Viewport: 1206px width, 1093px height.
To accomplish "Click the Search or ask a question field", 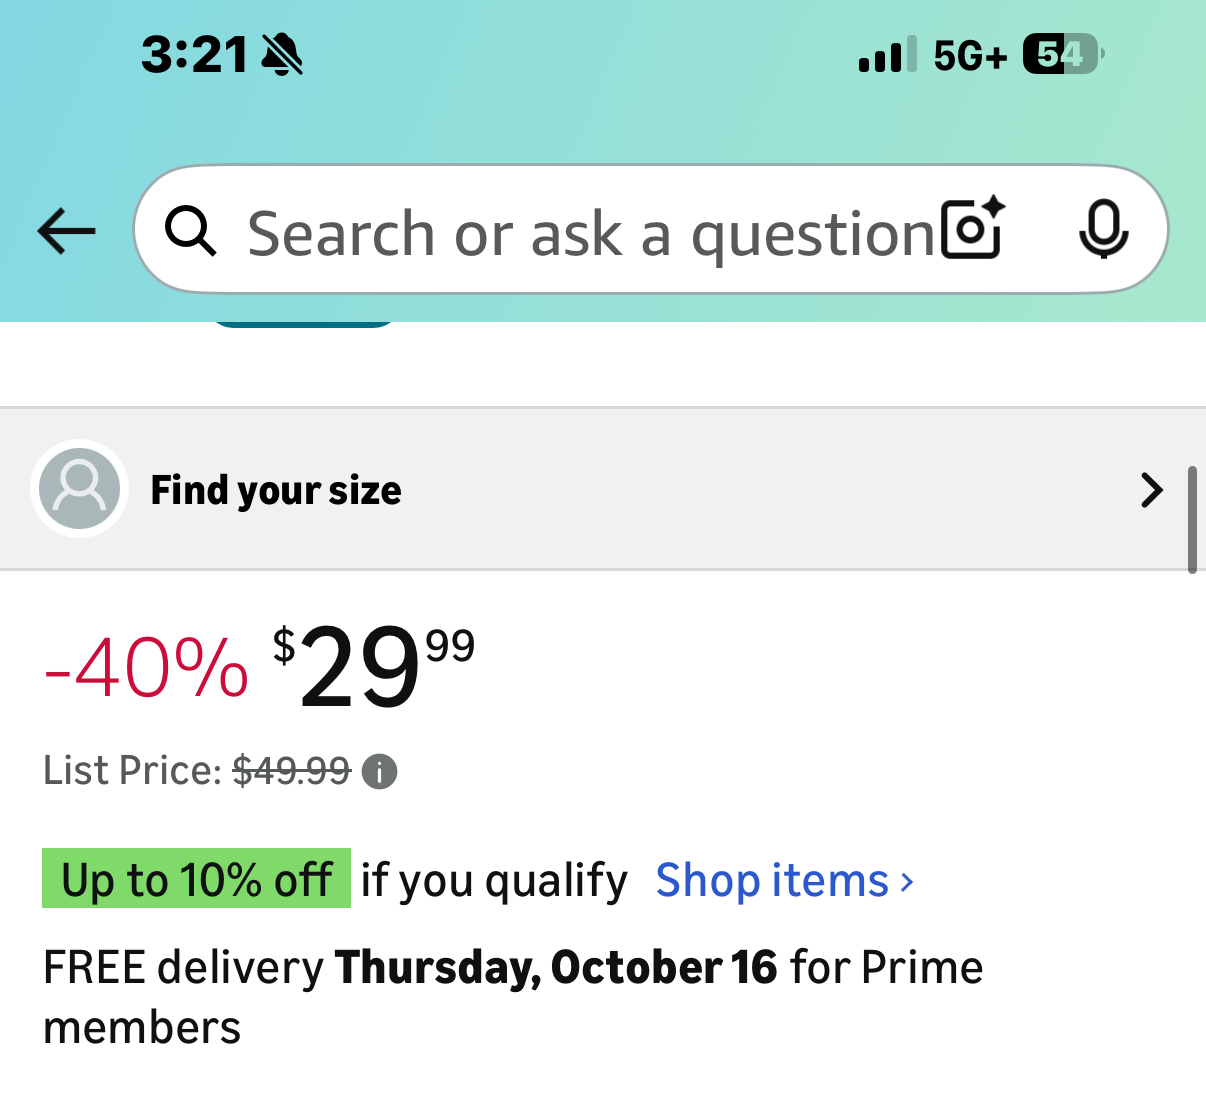I will [x=590, y=233].
